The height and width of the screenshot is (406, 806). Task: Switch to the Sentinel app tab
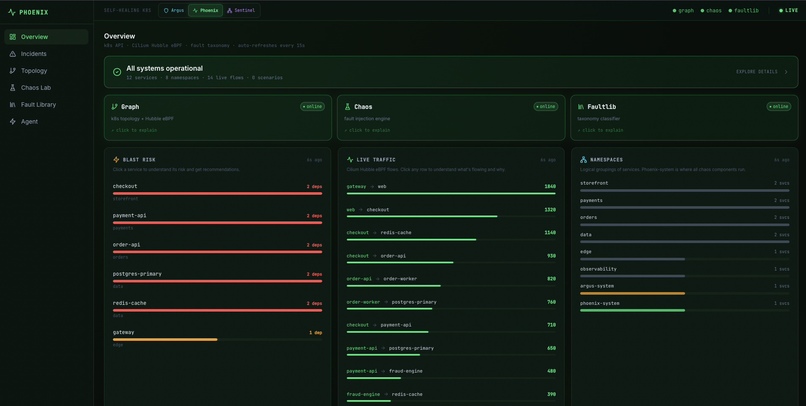[x=241, y=10]
